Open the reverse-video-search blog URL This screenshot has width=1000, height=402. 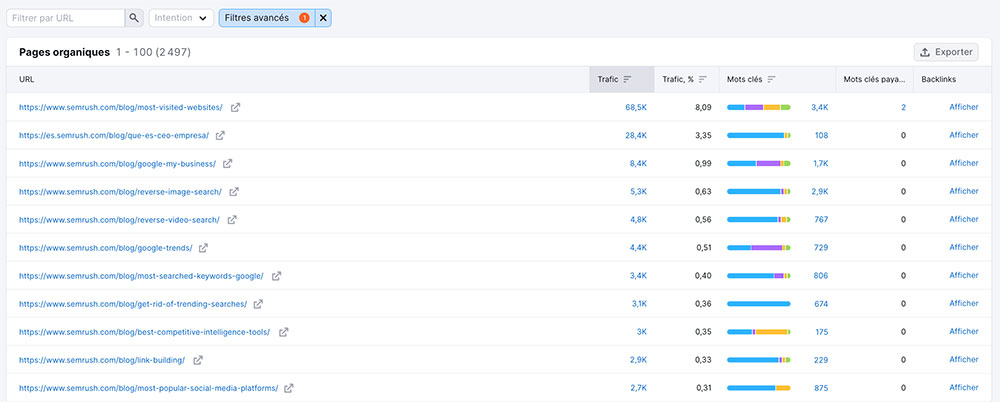(119, 220)
